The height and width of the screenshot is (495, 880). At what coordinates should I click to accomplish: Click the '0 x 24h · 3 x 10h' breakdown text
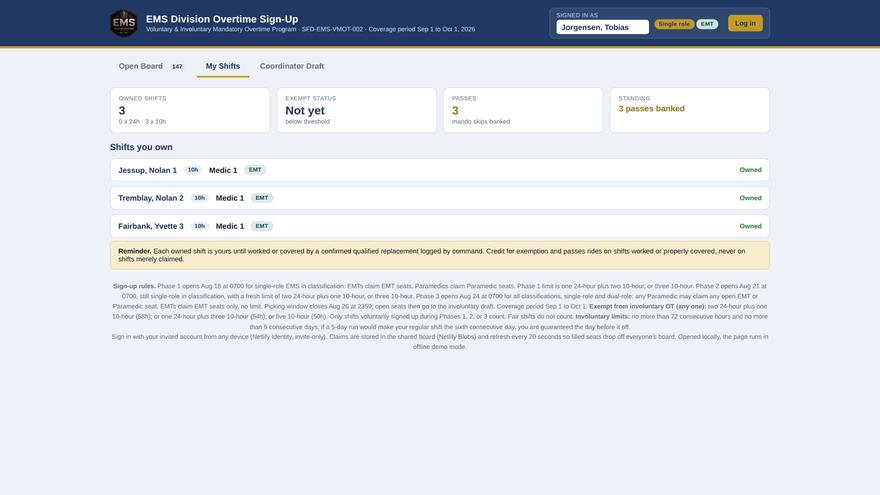click(x=142, y=122)
